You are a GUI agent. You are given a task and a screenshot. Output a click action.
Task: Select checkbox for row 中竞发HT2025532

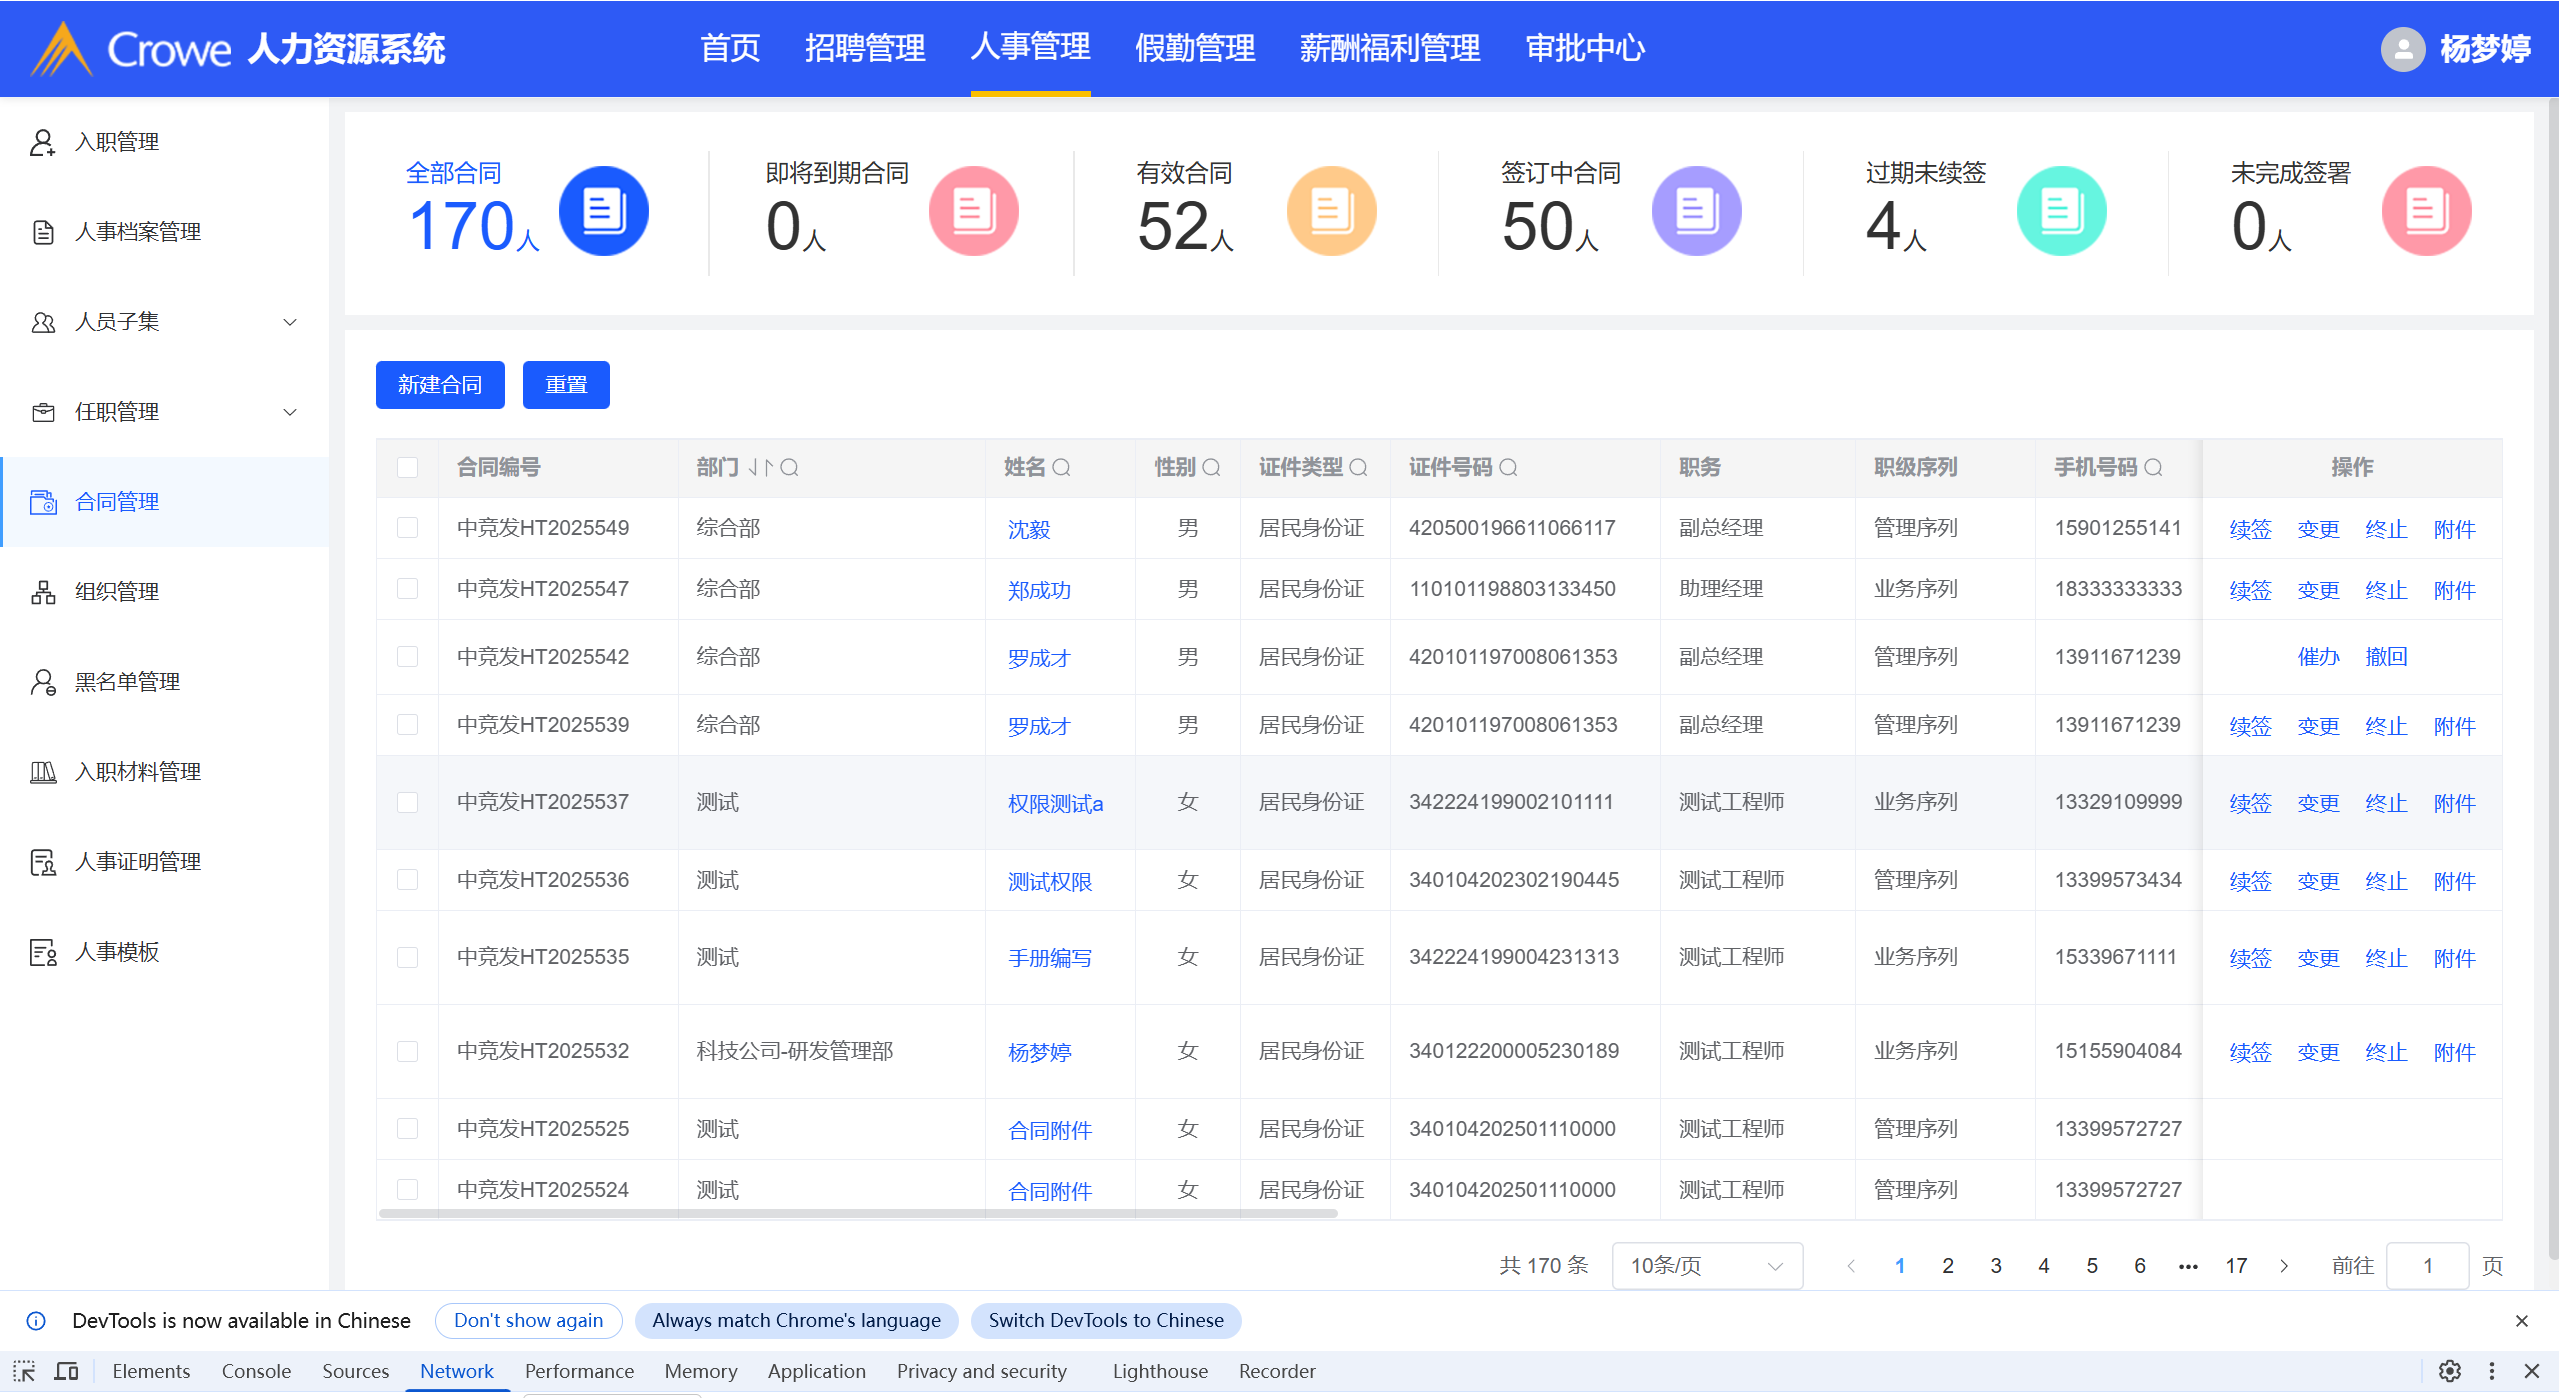click(x=407, y=1051)
